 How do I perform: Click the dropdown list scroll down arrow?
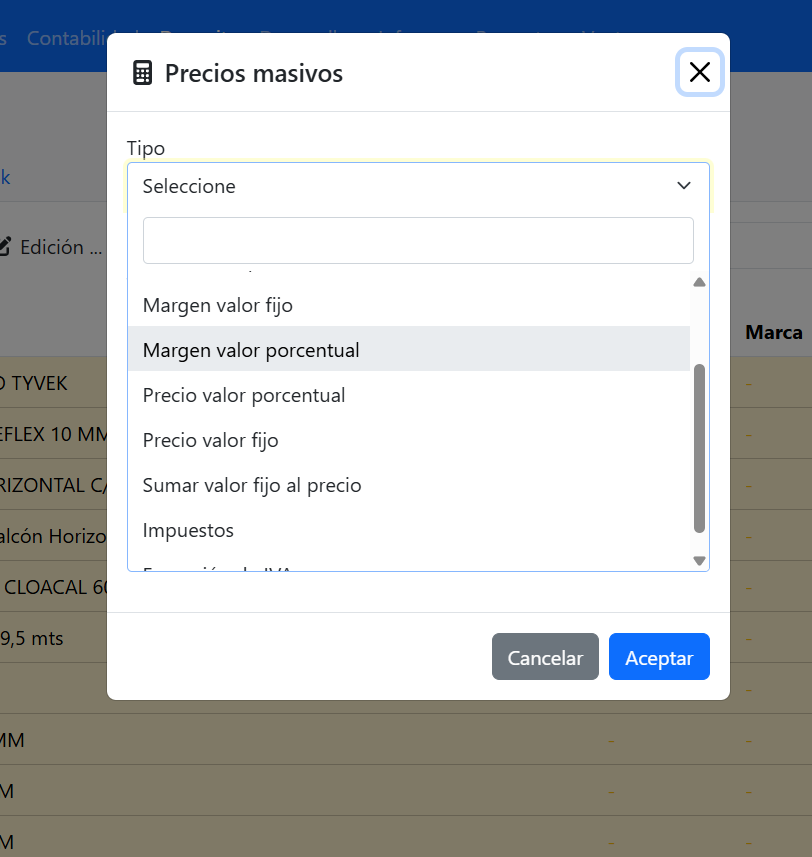click(x=699, y=560)
